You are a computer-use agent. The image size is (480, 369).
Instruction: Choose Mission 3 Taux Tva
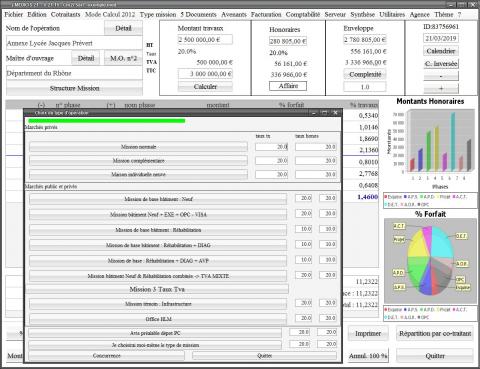click(x=157, y=289)
